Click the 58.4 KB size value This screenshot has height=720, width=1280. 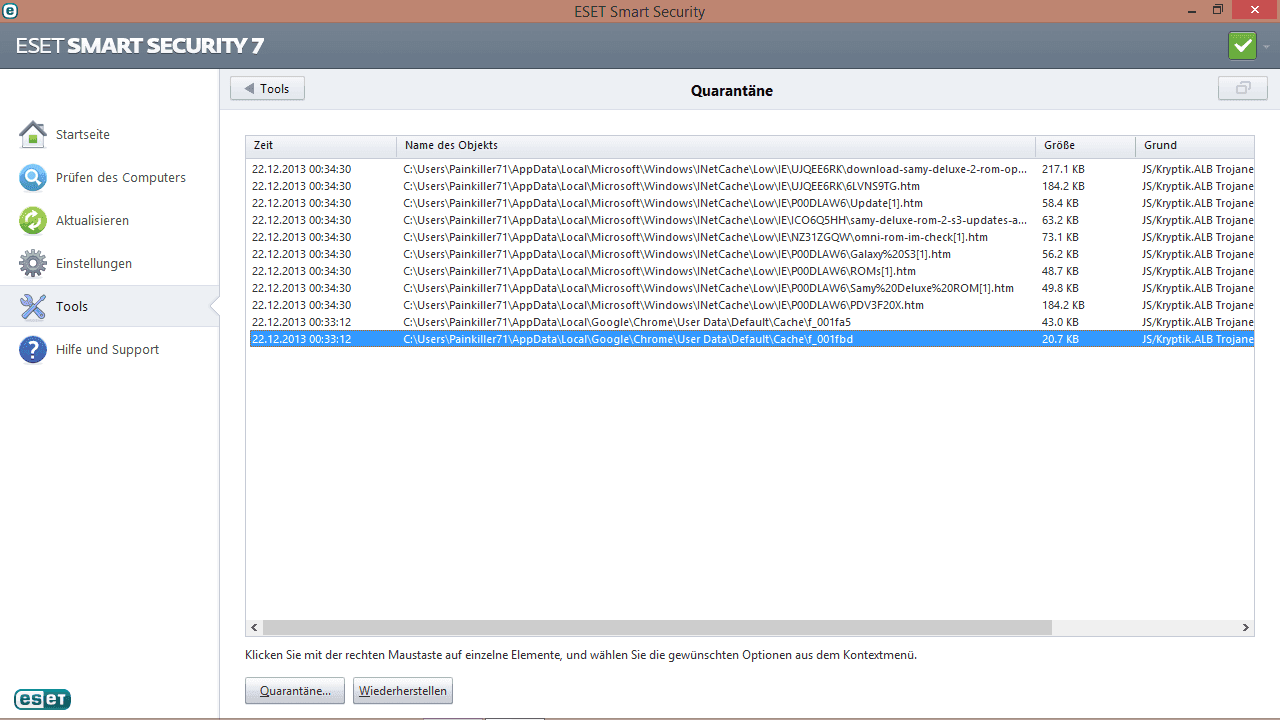pyautogui.click(x=1060, y=203)
